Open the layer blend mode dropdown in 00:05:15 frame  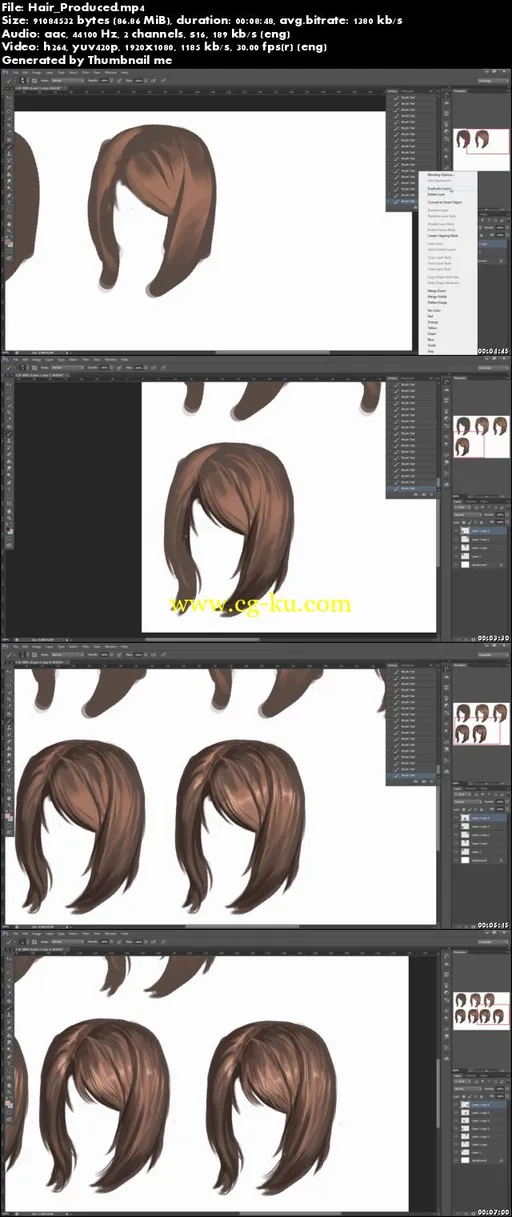click(468, 802)
